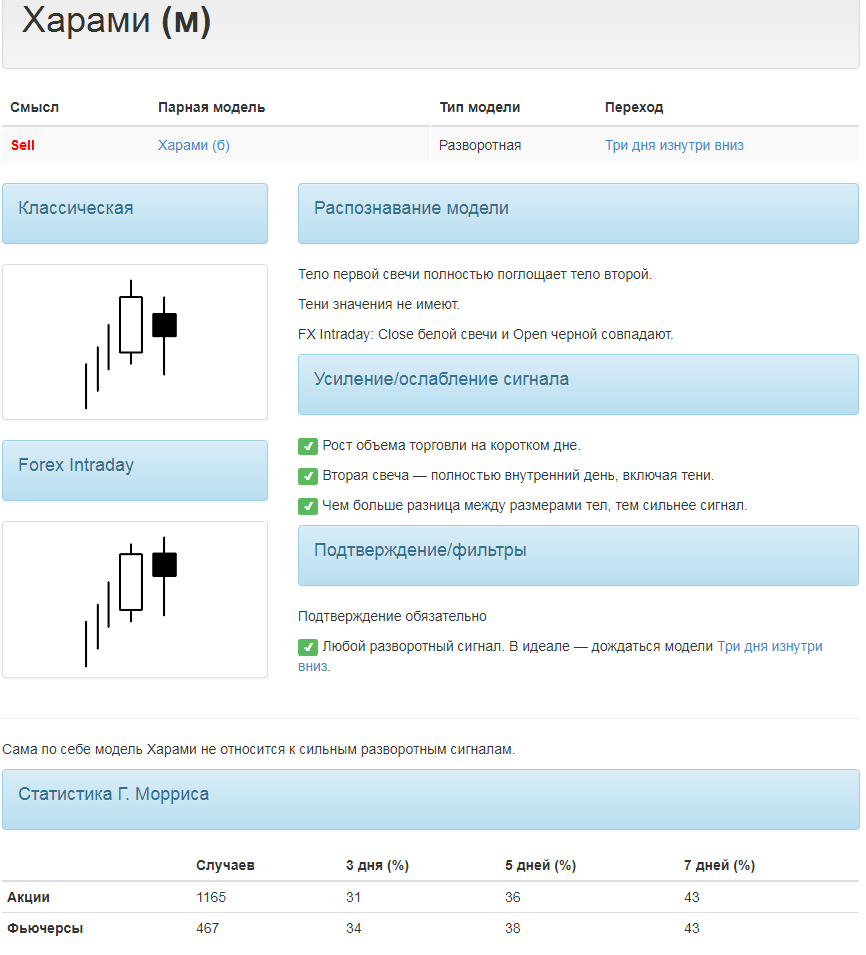Image resolution: width=866 pixels, height=955 pixels.
Task: Click the Статистика Г. Морриса section header
Action: click(x=431, y=800)
